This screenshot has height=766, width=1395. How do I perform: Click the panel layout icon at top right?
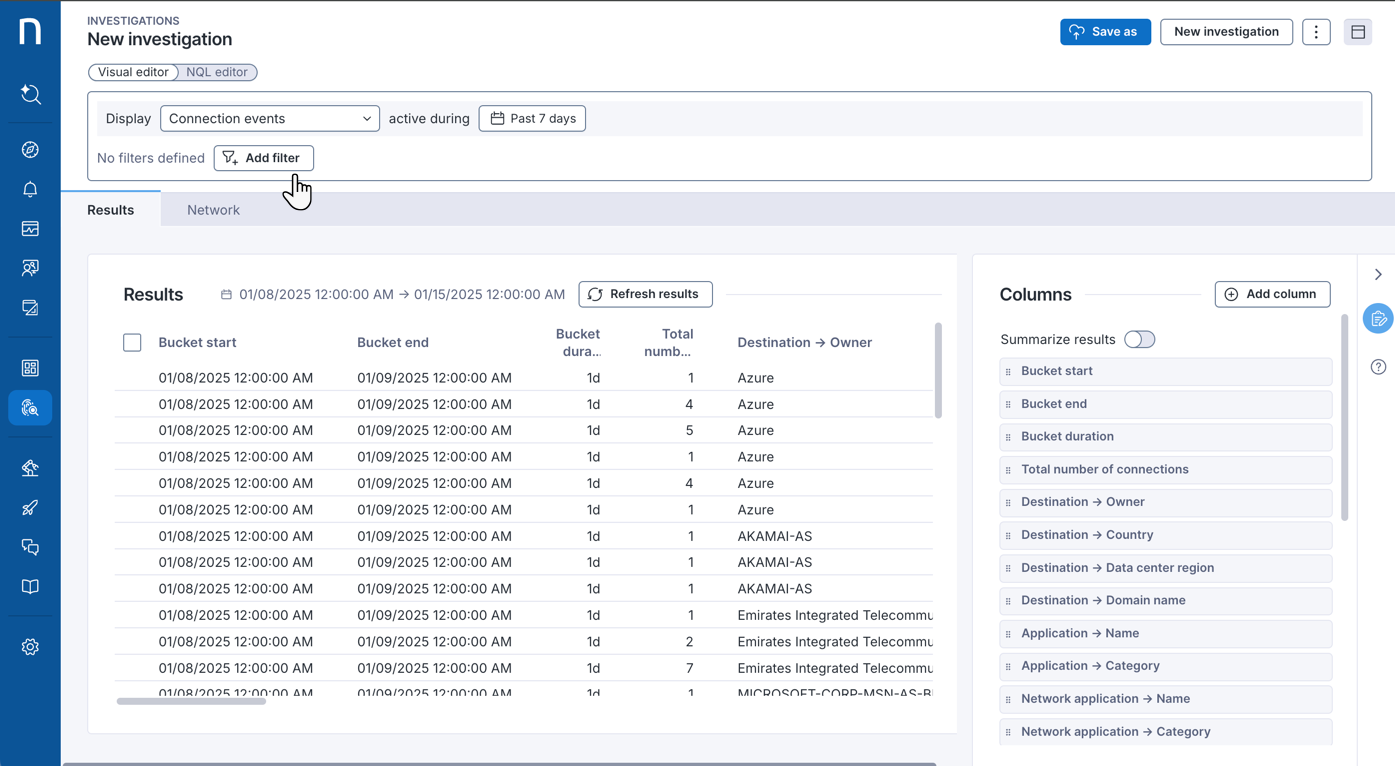click(x=1357, y=31)
